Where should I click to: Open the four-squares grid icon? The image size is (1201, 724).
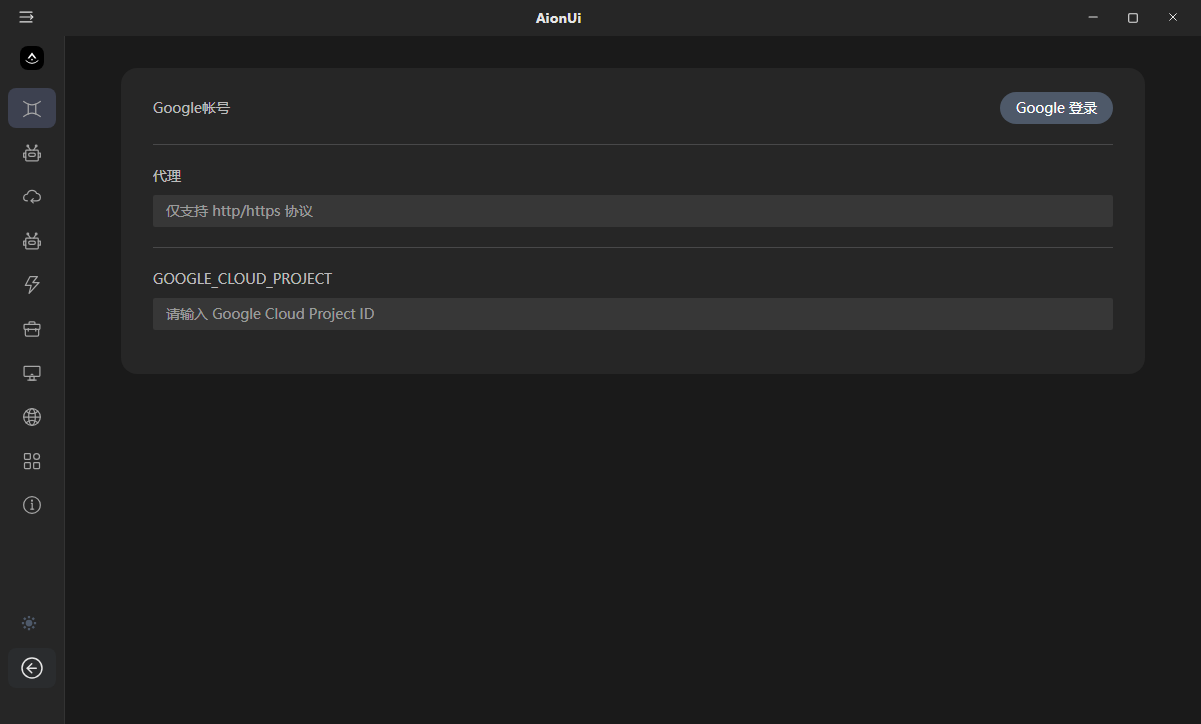[32, 461]
